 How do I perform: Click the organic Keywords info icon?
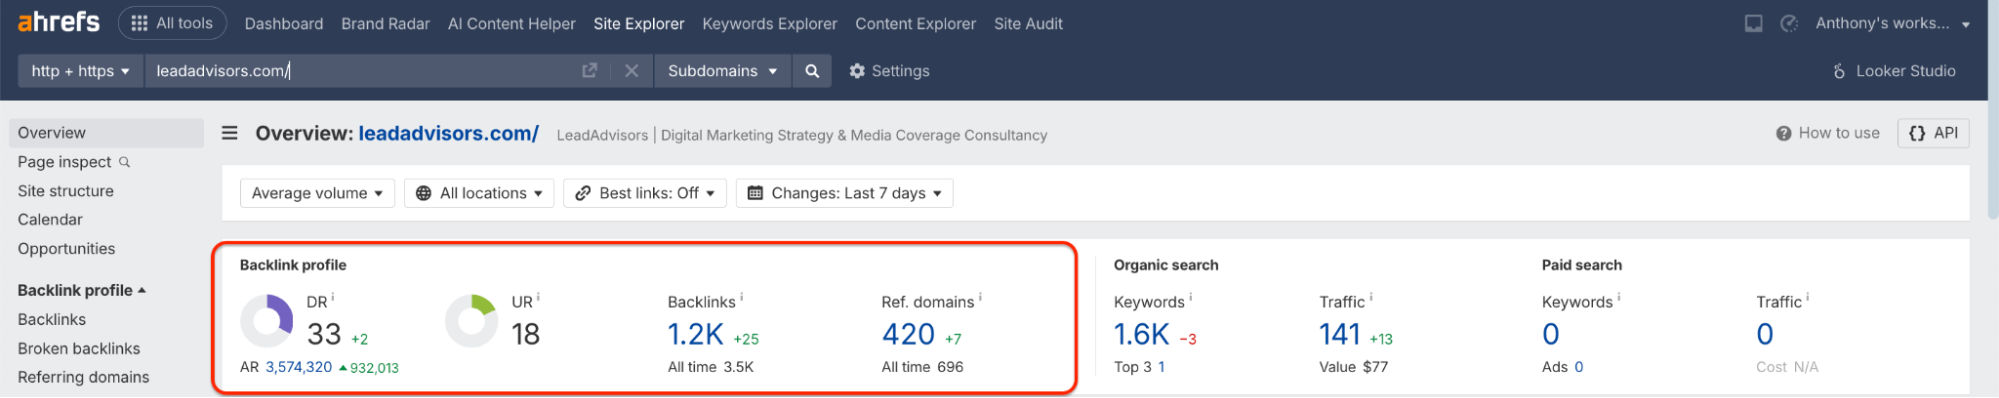click(x=1190, y=298)
